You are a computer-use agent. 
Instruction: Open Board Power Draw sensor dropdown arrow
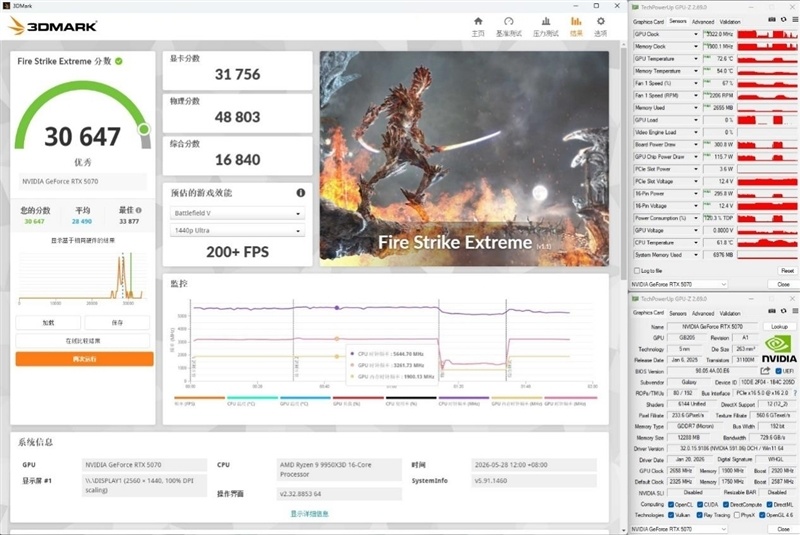click(695, 144)
